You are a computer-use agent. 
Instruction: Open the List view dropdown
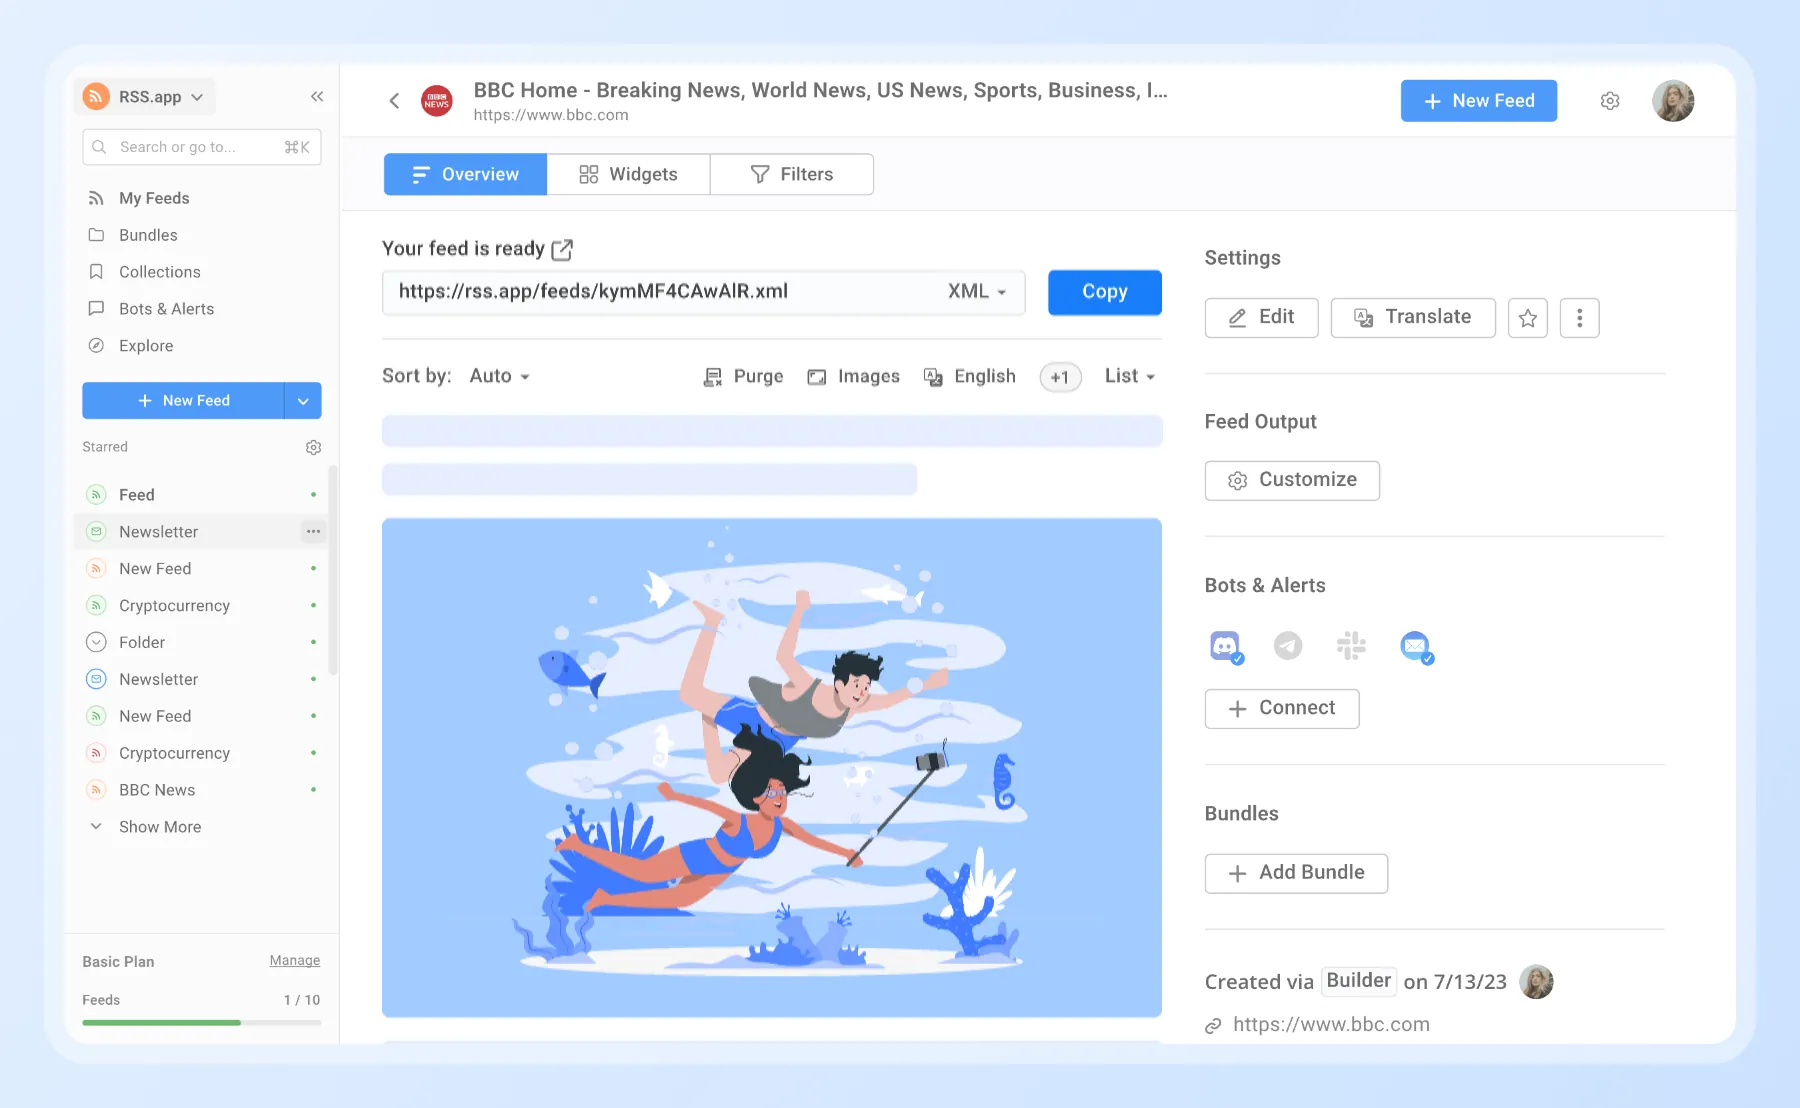[1130, 377]
